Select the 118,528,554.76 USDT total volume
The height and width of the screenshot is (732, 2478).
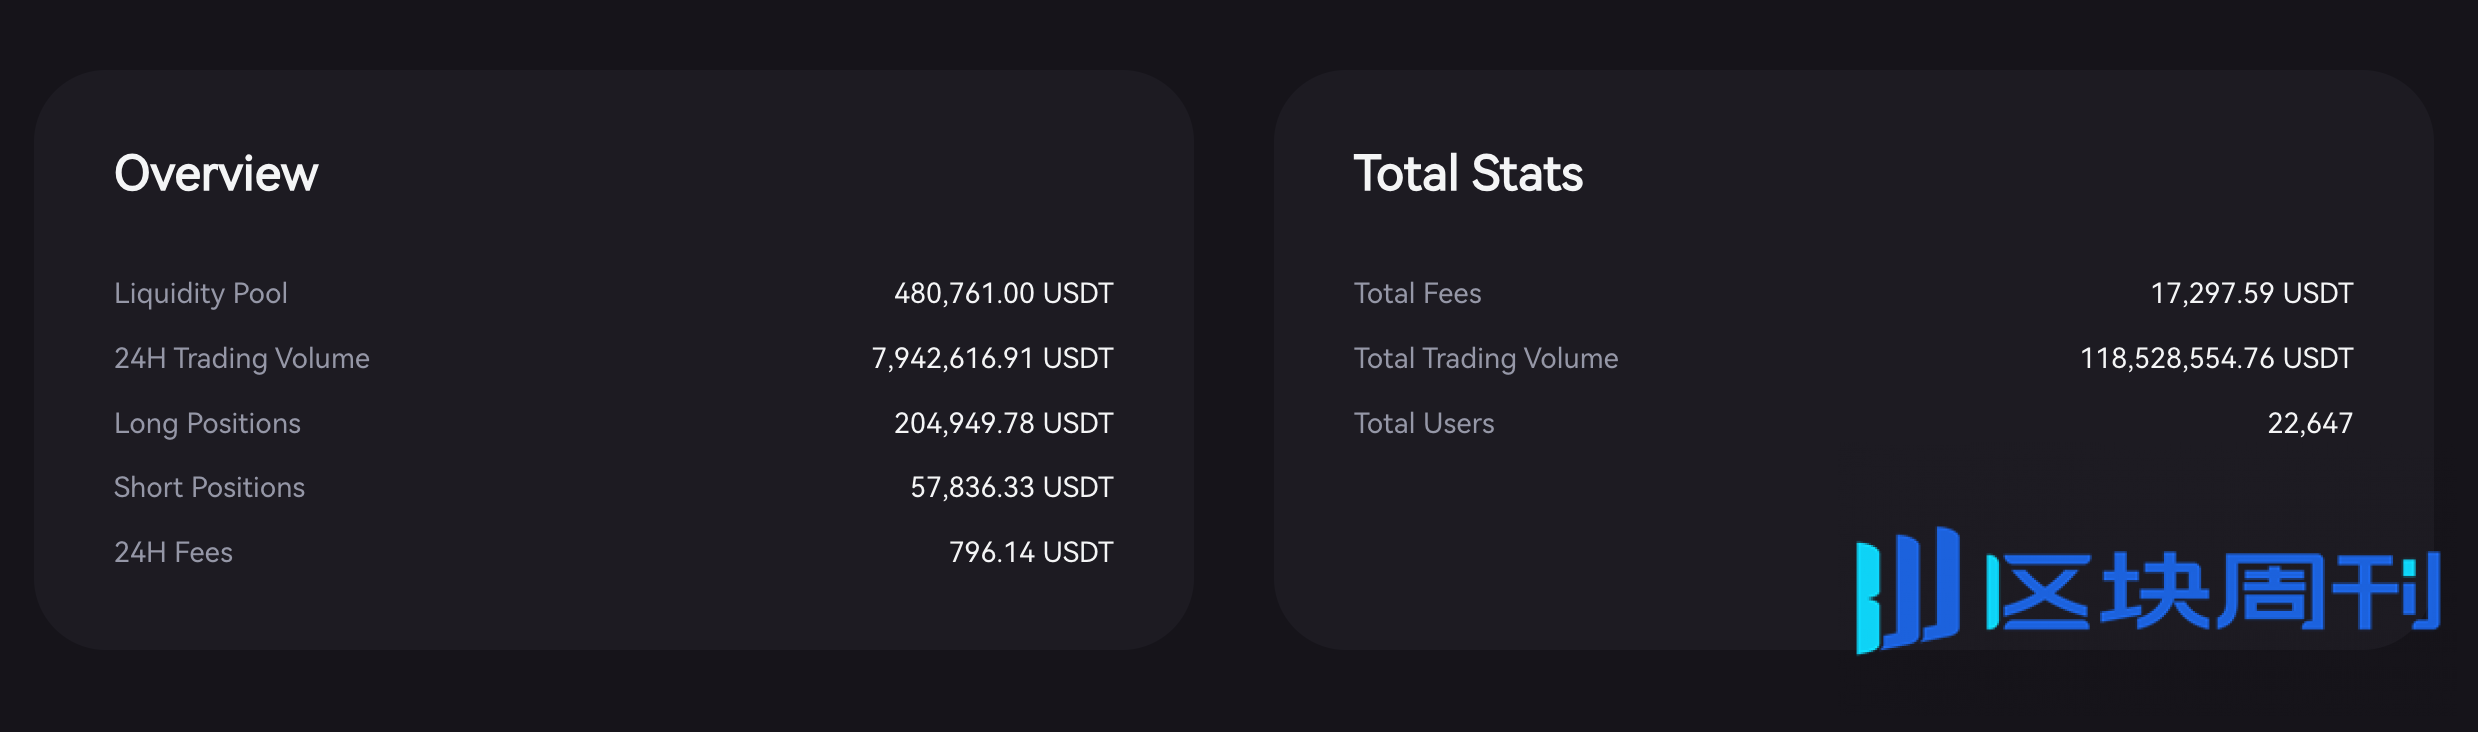(2216, 358)
